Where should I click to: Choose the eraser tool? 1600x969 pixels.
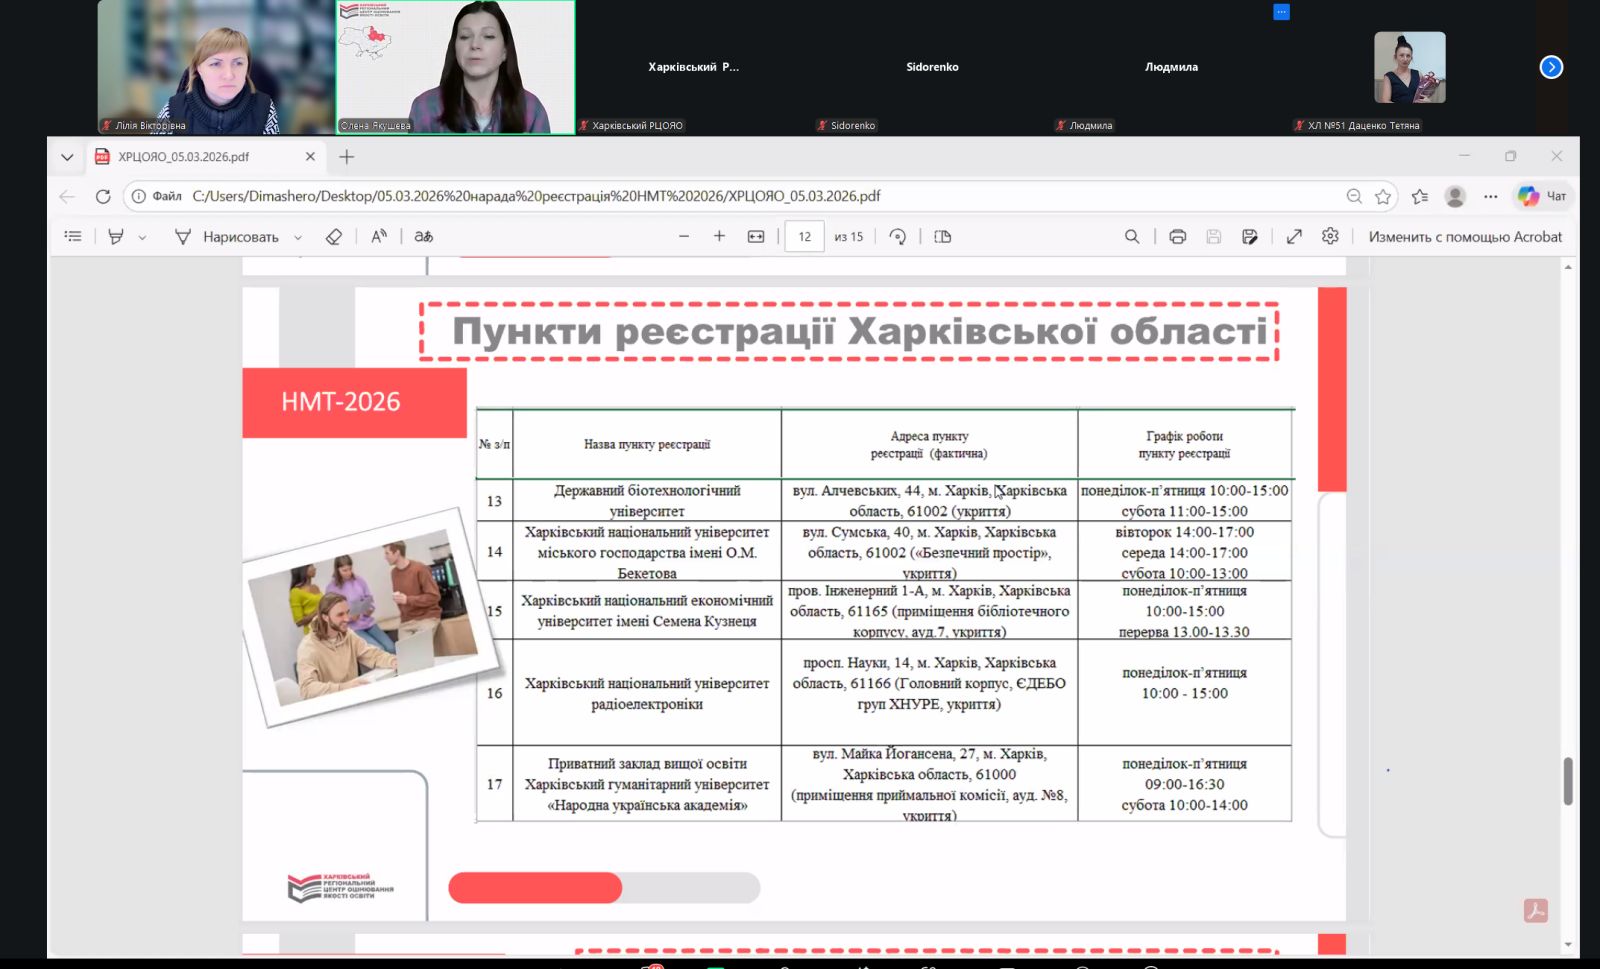(x=334, y=237)
